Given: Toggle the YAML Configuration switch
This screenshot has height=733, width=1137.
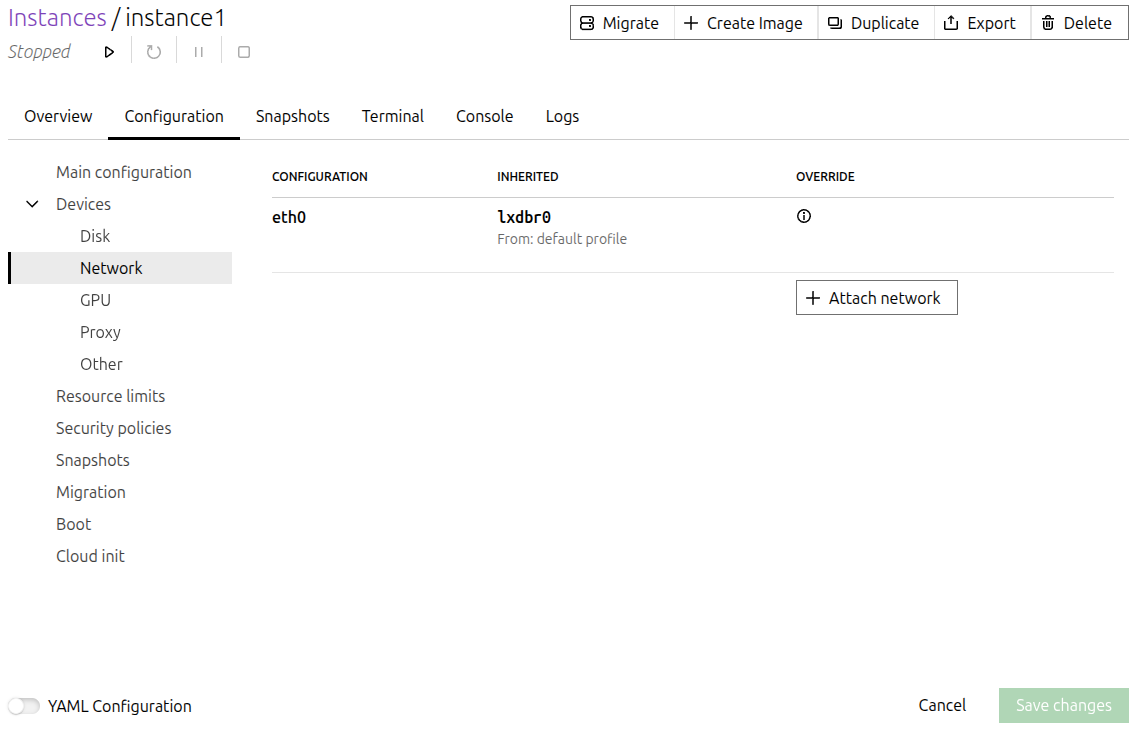Looking at the screenshot, I should point(24,706).
